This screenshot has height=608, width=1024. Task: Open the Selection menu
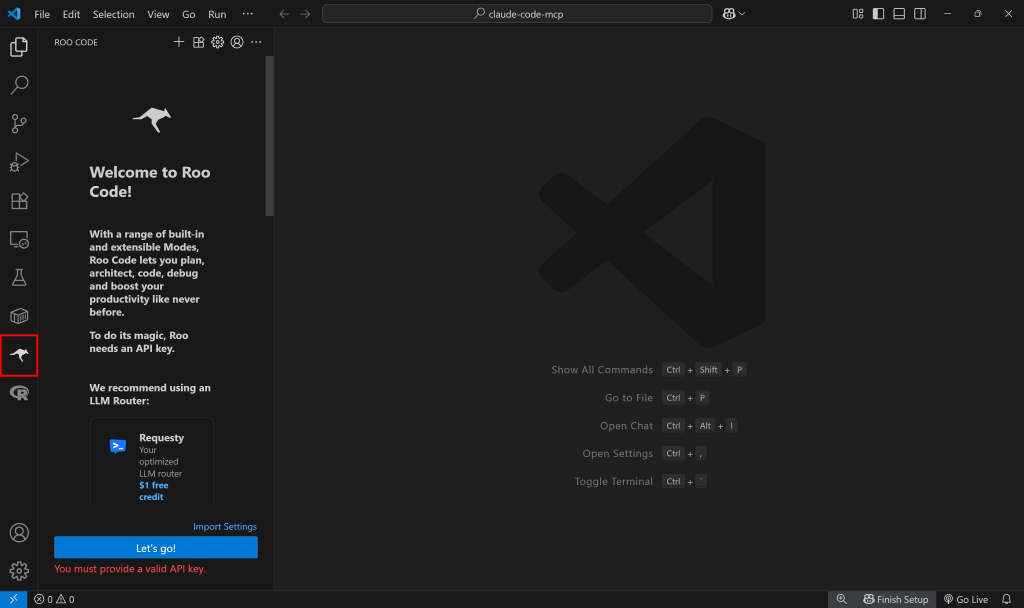tap(113, 14)
